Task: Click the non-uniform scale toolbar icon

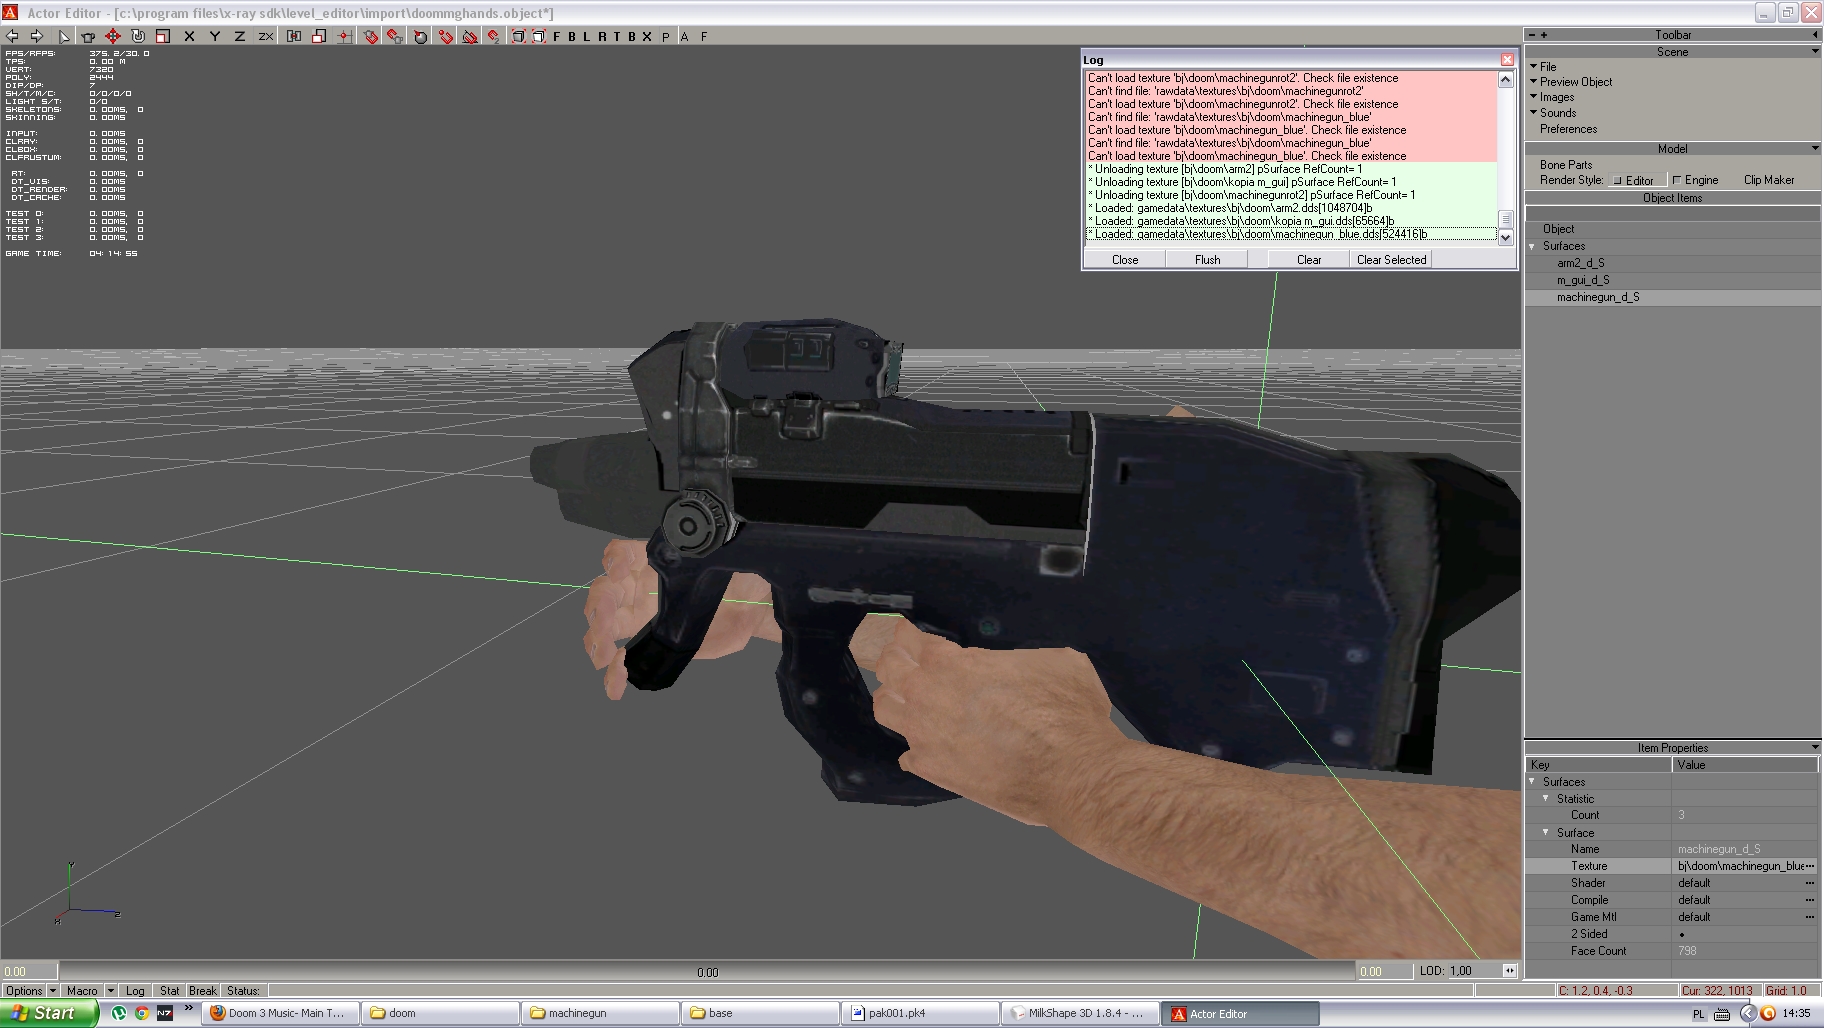Action: click(x=318, y=36)
